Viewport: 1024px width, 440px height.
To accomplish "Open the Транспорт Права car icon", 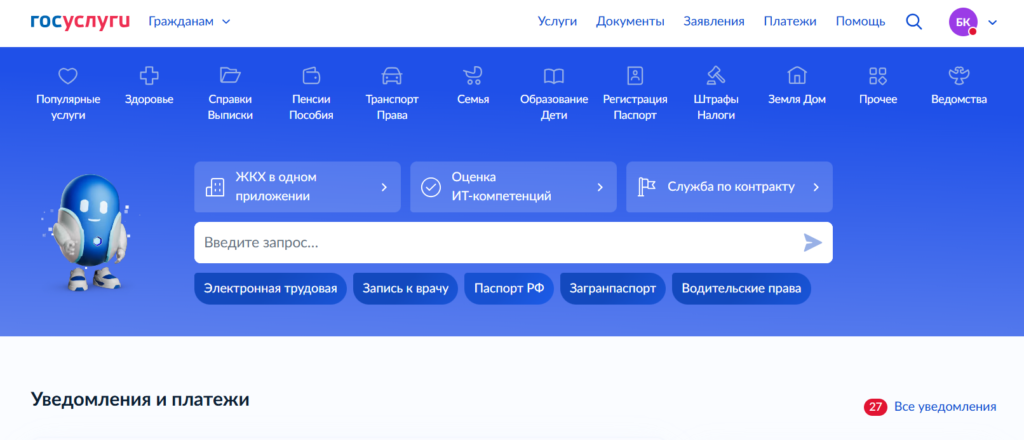I will (392, 75).
